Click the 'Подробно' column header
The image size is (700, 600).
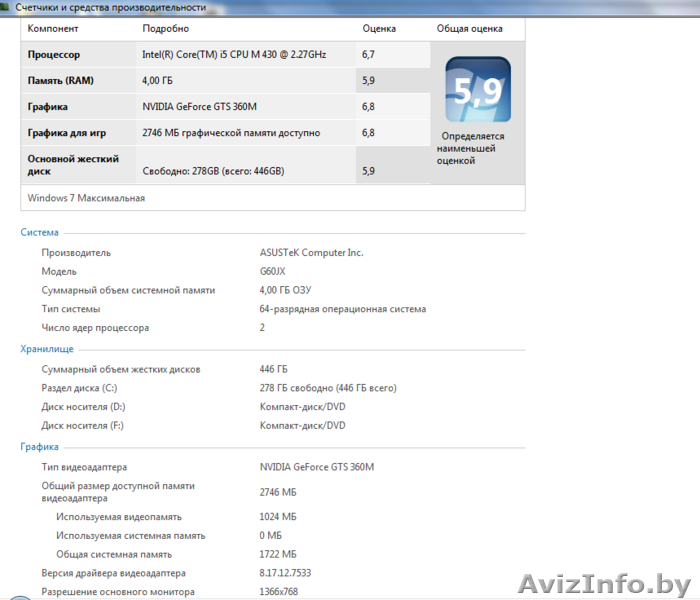coord(165,29)
